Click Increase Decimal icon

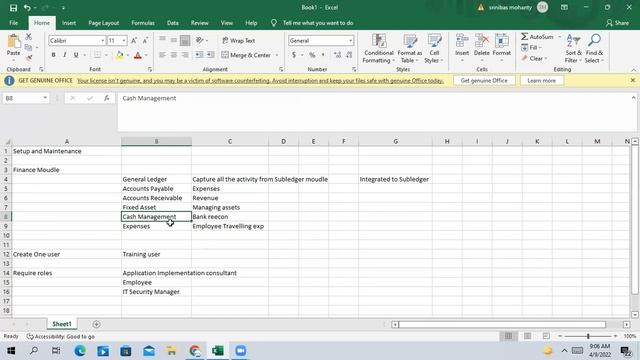[x=337, y=55]
